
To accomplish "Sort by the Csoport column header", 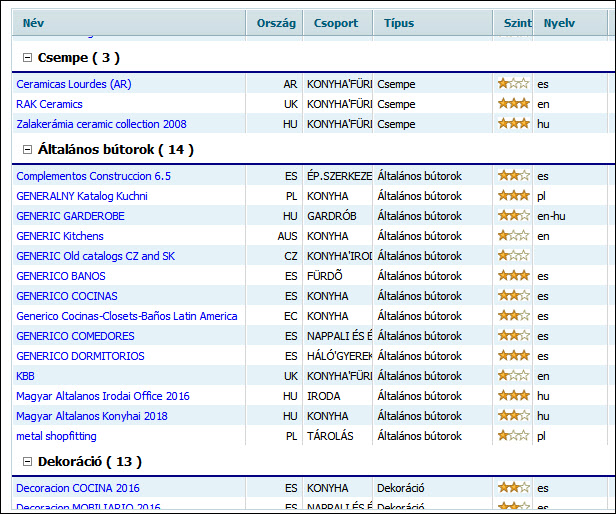I will point(336,23).
